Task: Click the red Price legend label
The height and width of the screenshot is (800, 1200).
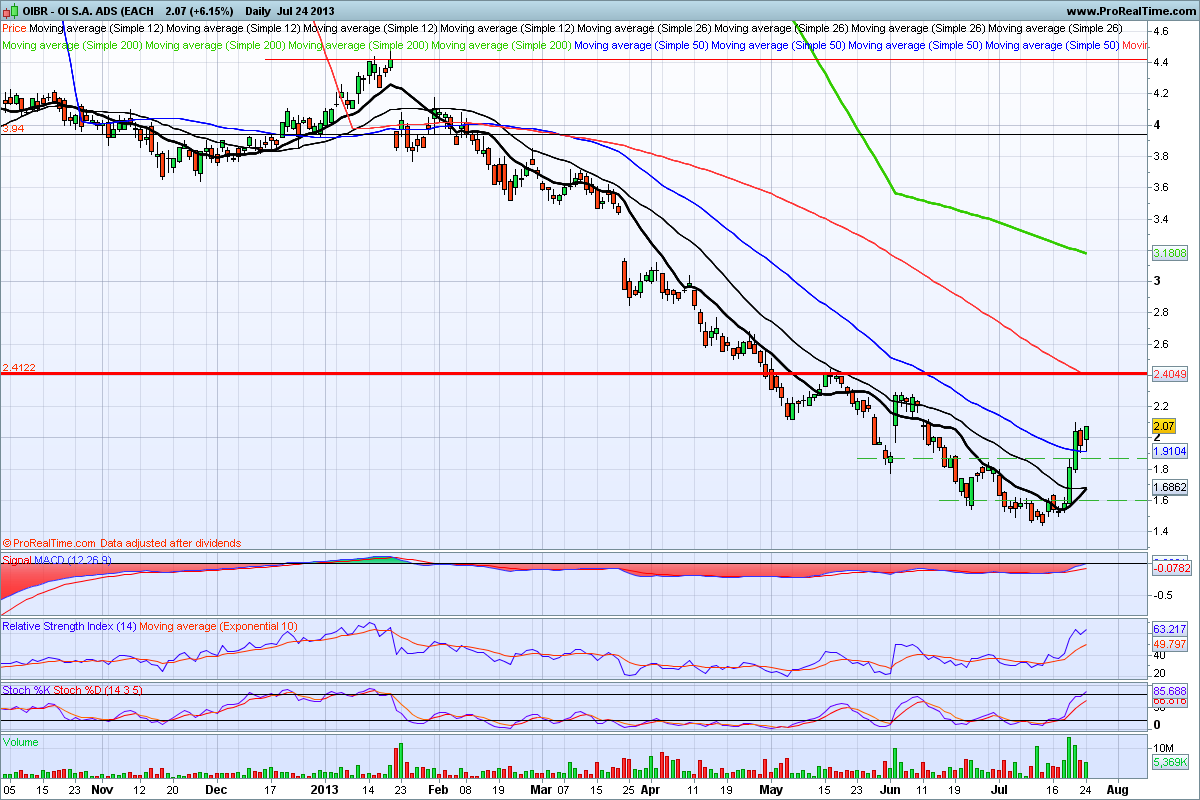Action: [15, 30]
